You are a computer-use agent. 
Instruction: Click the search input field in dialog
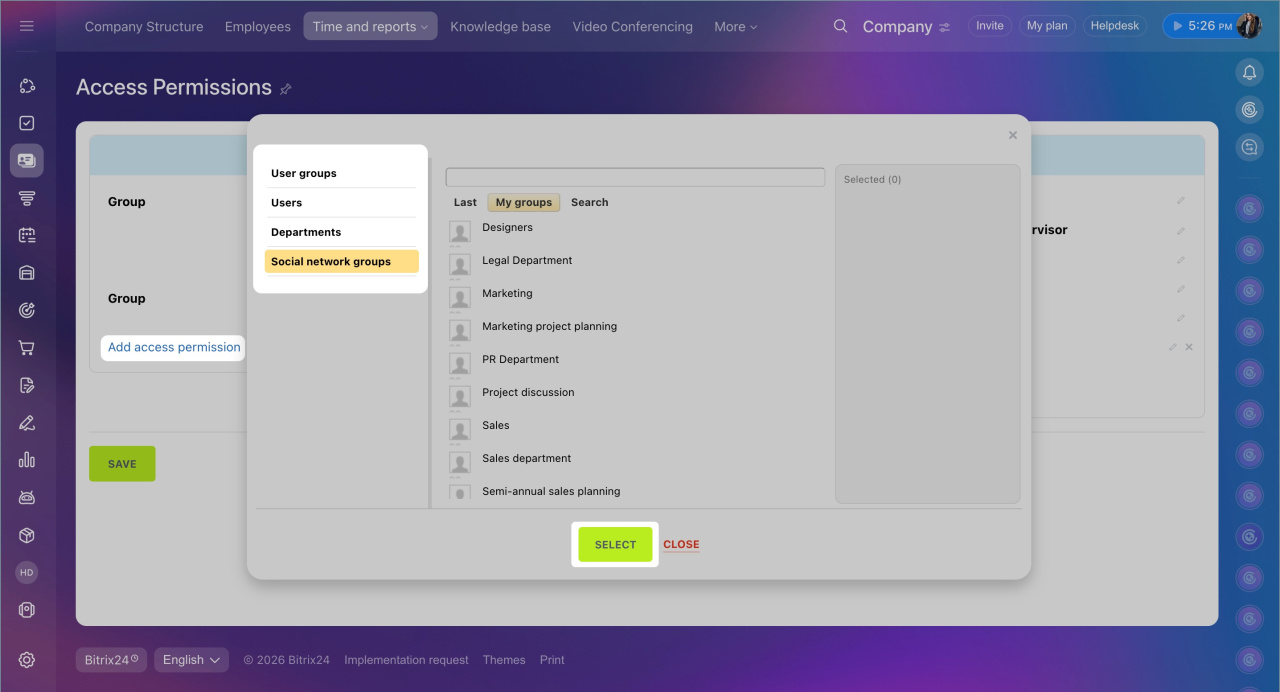(x=635, y=177)
